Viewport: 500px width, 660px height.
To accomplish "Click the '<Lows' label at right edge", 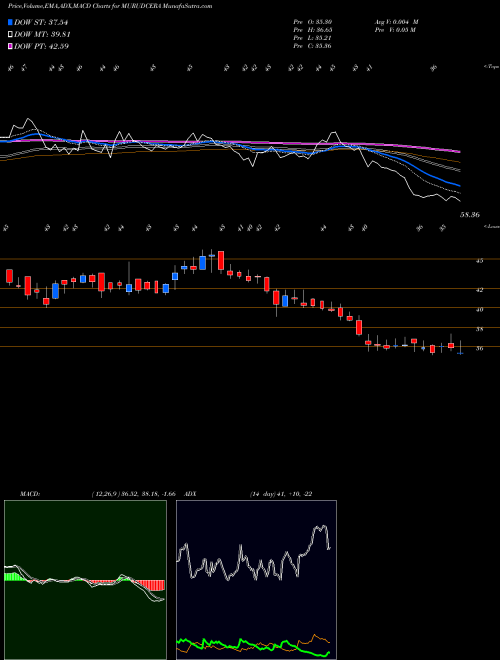I will pyautogui.click(x=491, y=226).
